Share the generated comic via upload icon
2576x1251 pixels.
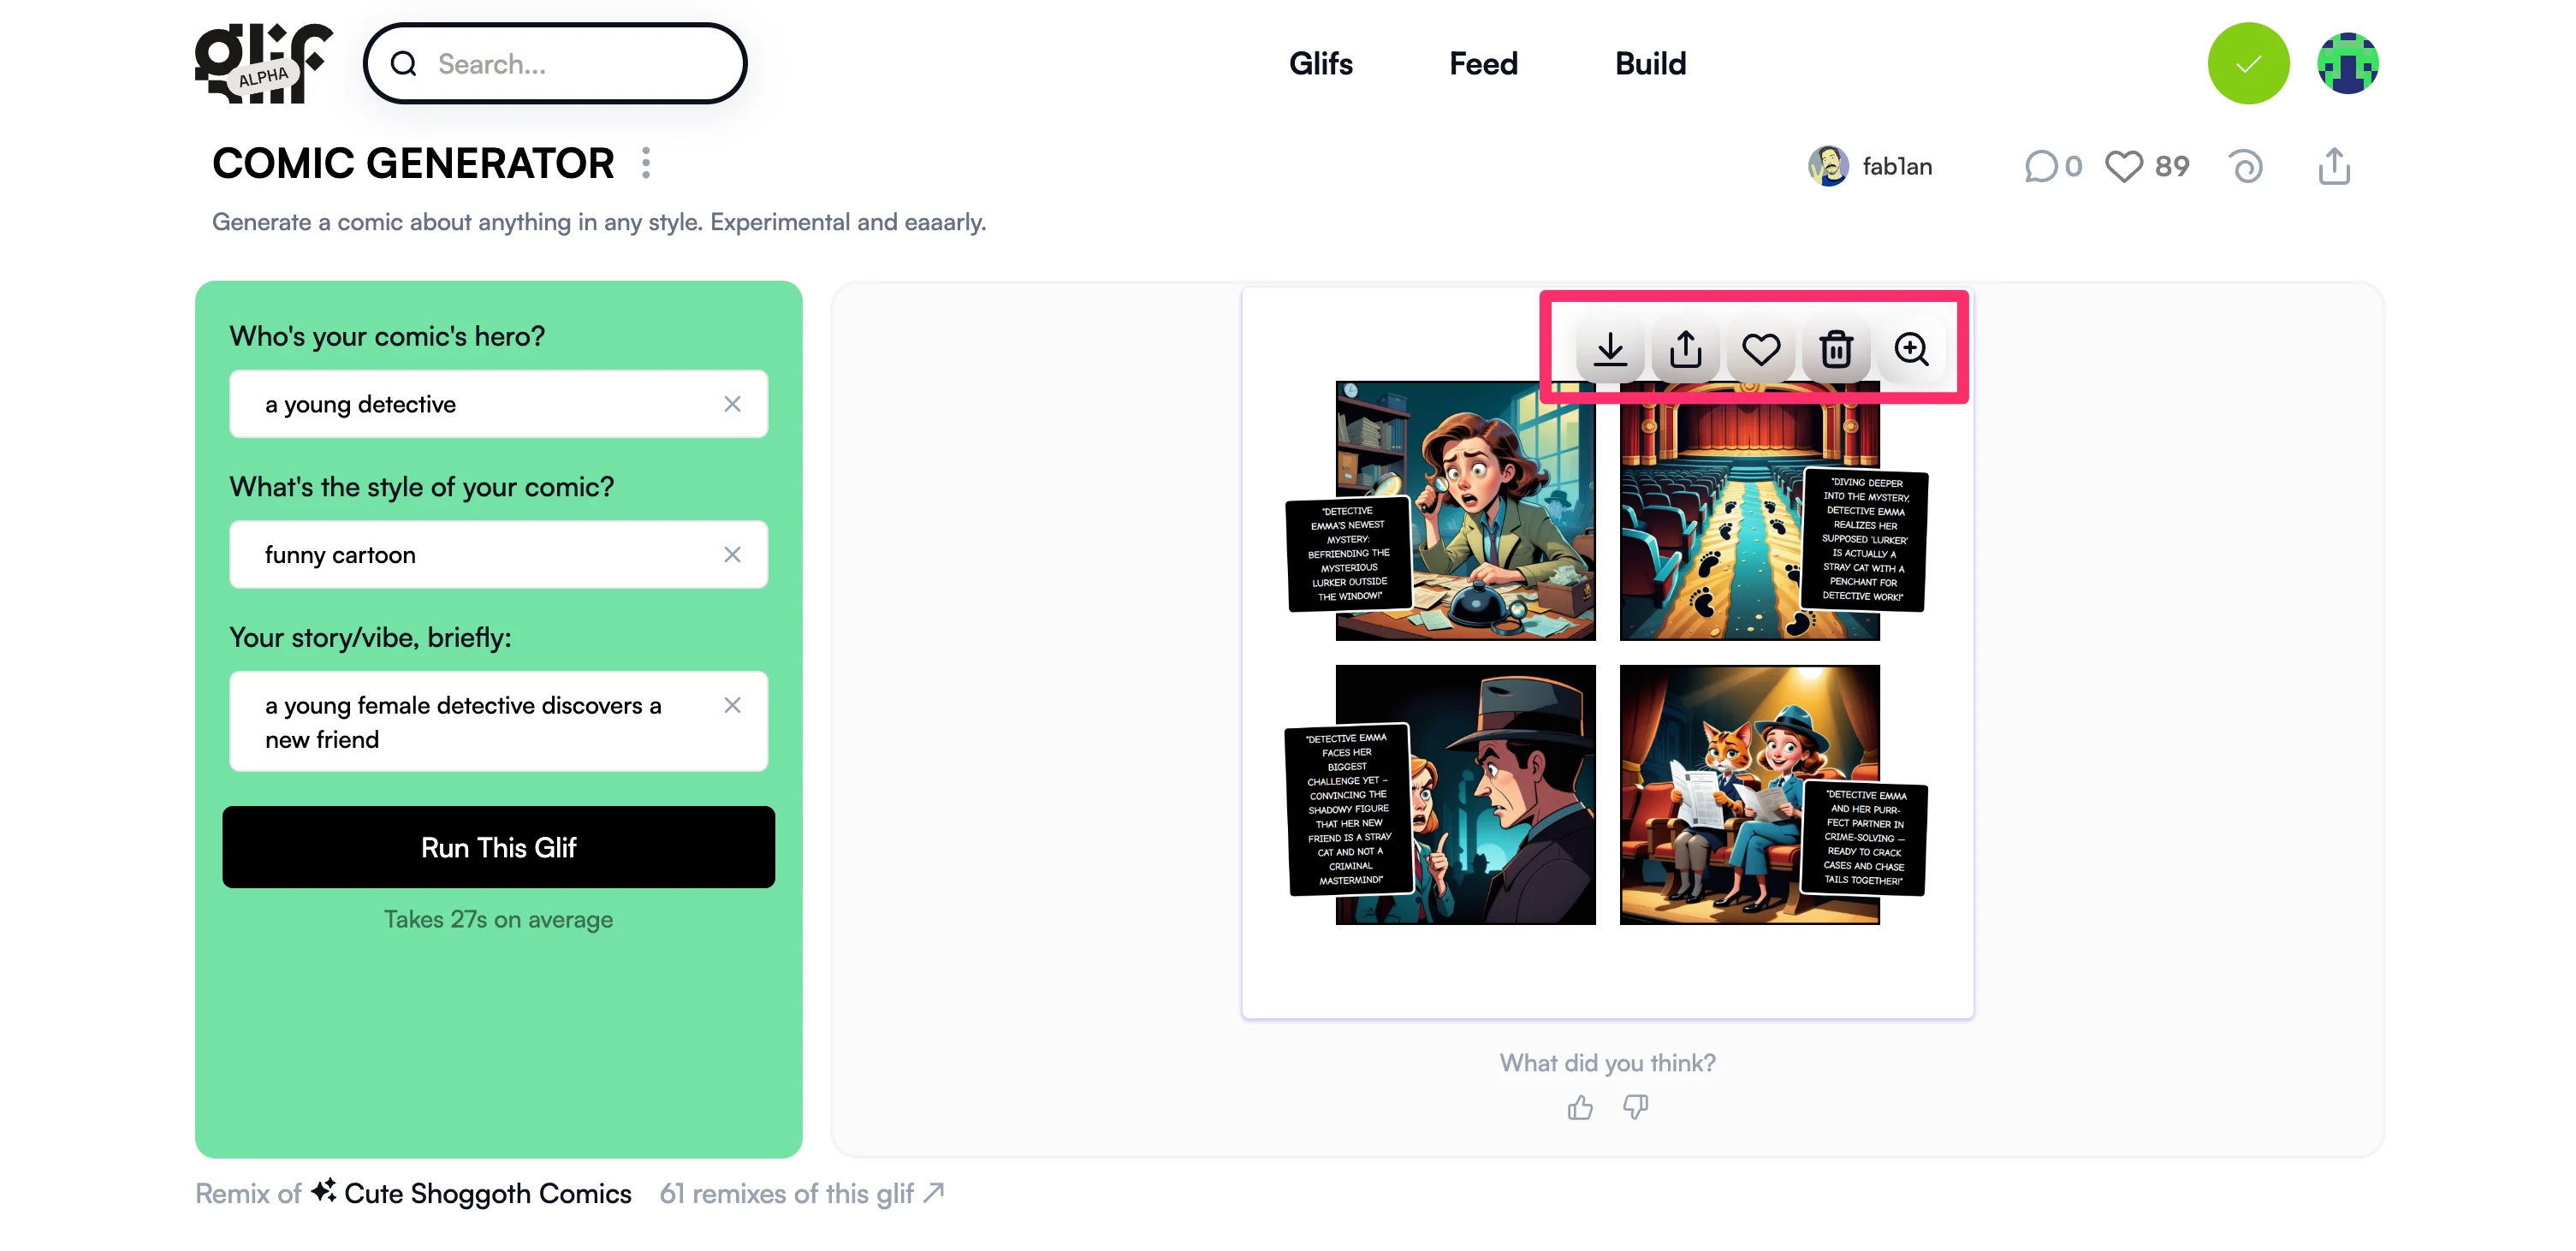[1685, 349]
